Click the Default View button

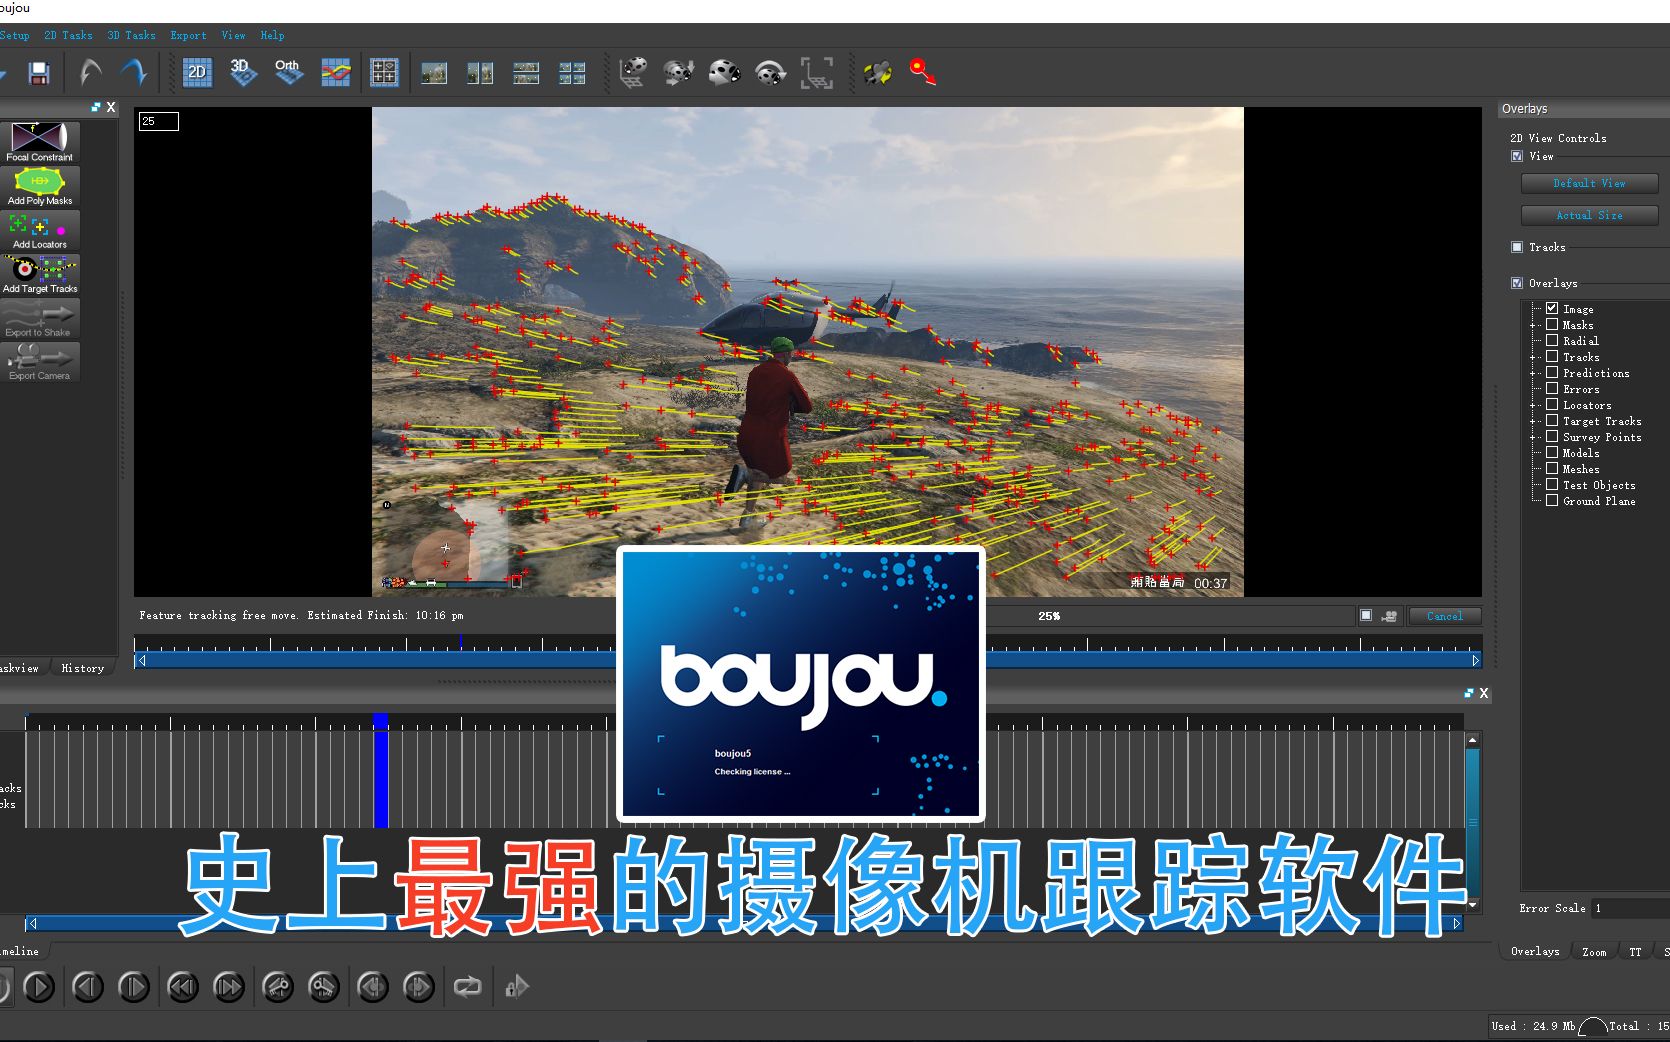[1589, 183]
